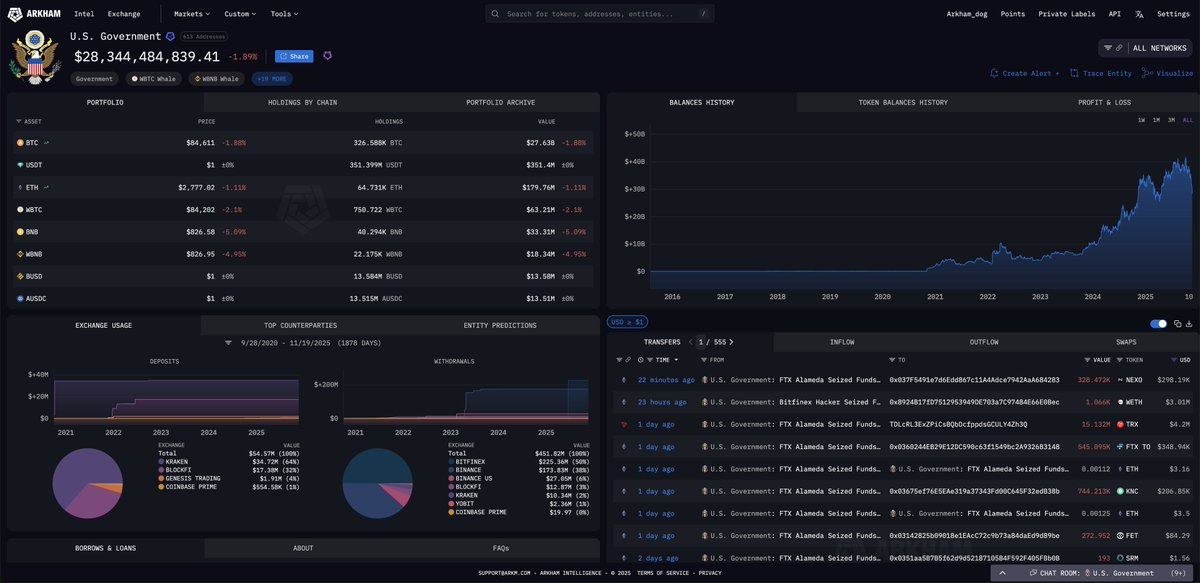Open the Outflow transfers tab
The height and width of the screenshot is (583, 1200).
click(x=984, y=342)
